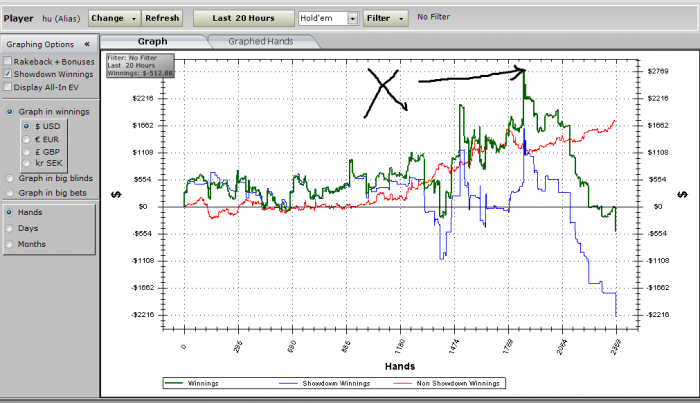Click the Last 20 Hours button

coord(243,18)
